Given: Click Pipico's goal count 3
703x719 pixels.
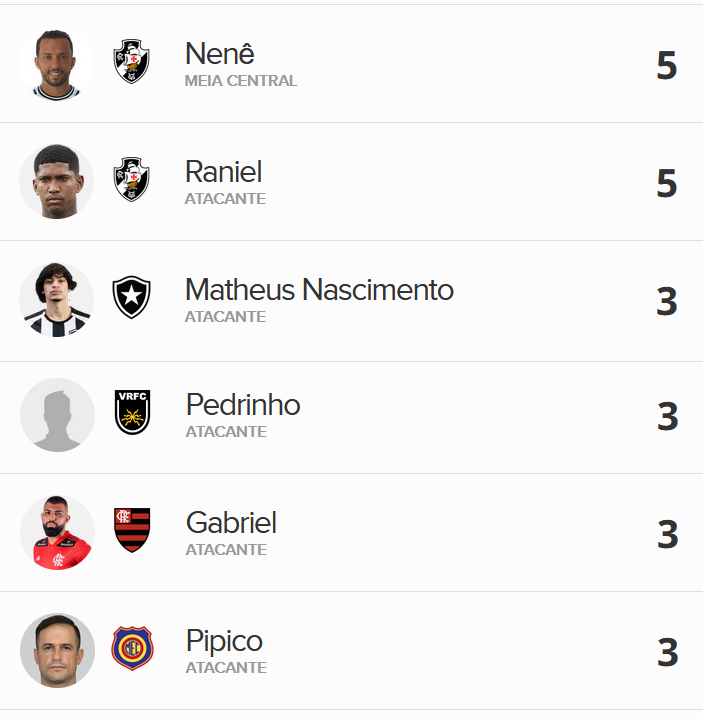Looking at the screenshot, I should [667, 653].
